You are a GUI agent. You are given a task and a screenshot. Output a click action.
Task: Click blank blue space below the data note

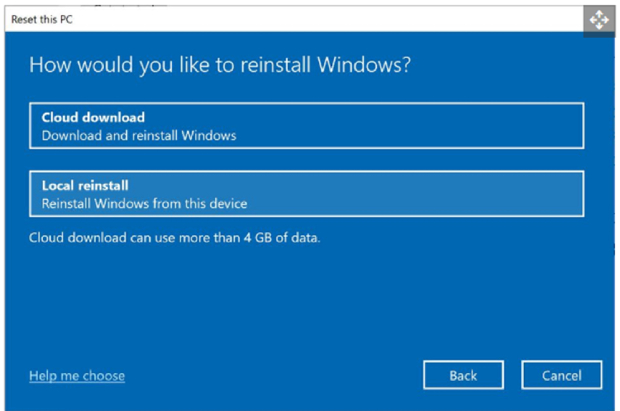click(x=300, y=300)
